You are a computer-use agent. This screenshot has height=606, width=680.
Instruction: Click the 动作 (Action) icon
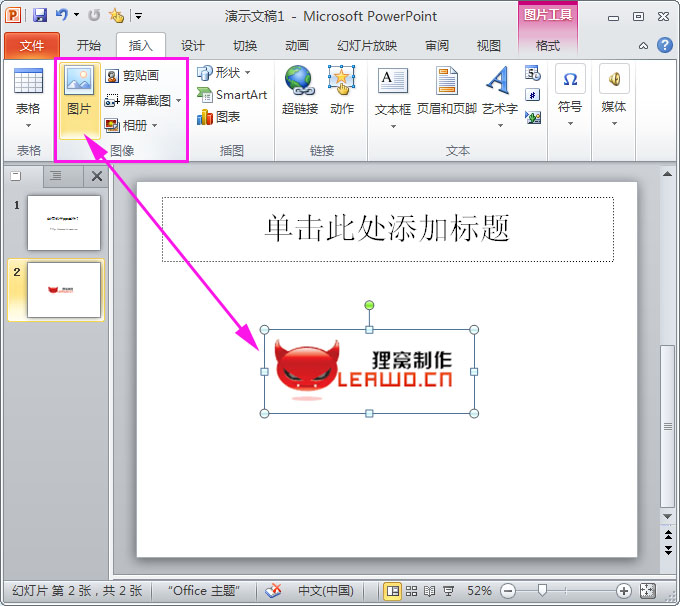coord(342,80)
